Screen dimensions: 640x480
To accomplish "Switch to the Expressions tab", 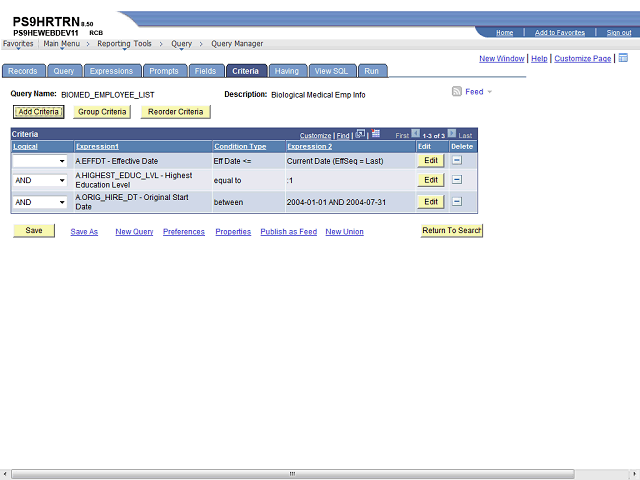I will coord(111,71).
